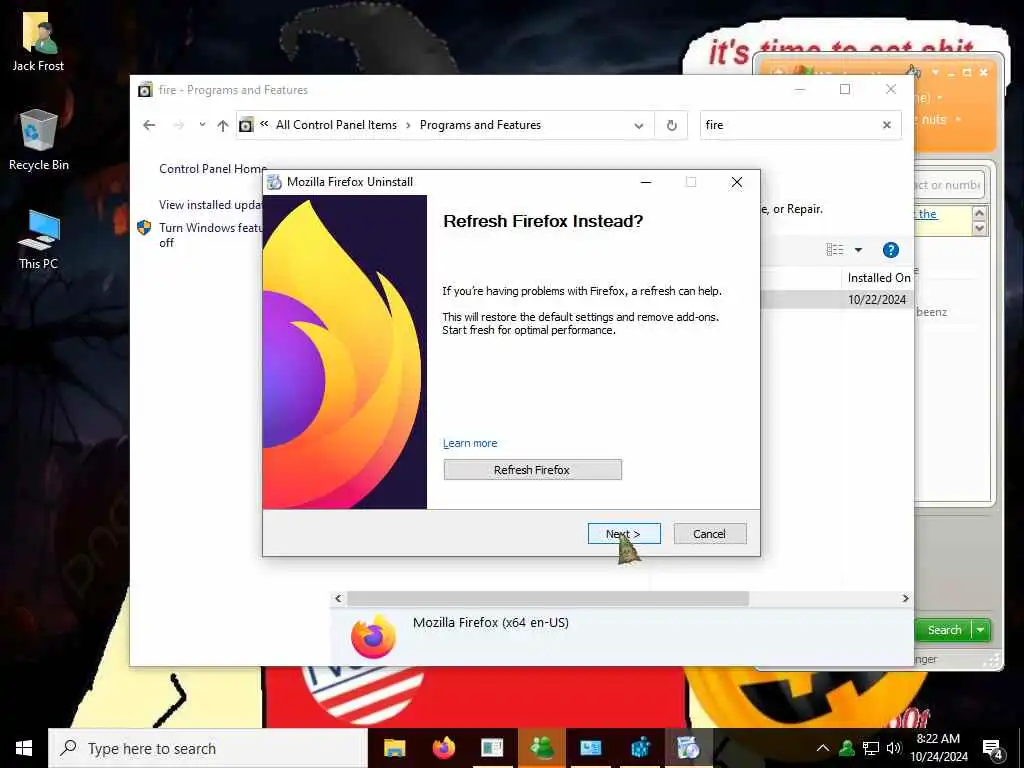Screen dimensions: 1024x768
Task: Click Firefox icon in details pane
Action: pos(374,636)
